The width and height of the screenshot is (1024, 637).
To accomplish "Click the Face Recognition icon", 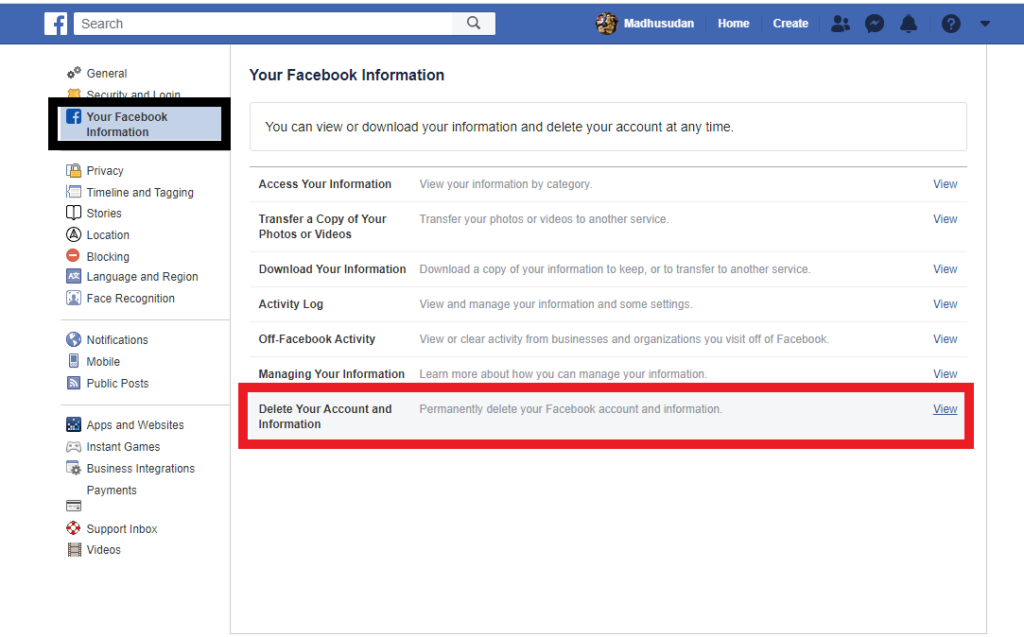I will [x=74, y=298].
